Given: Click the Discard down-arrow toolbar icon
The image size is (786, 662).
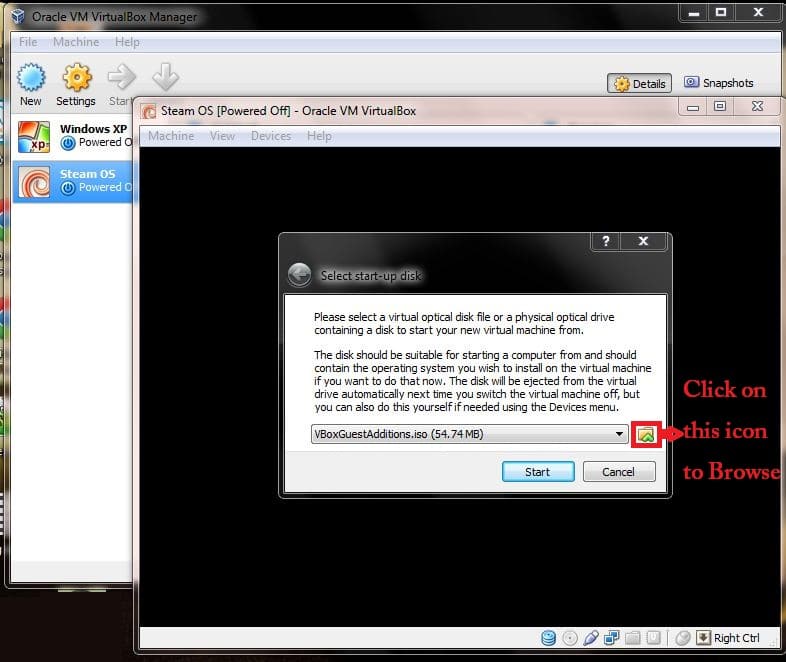Looking at the screenshot, I should point(165,77).
